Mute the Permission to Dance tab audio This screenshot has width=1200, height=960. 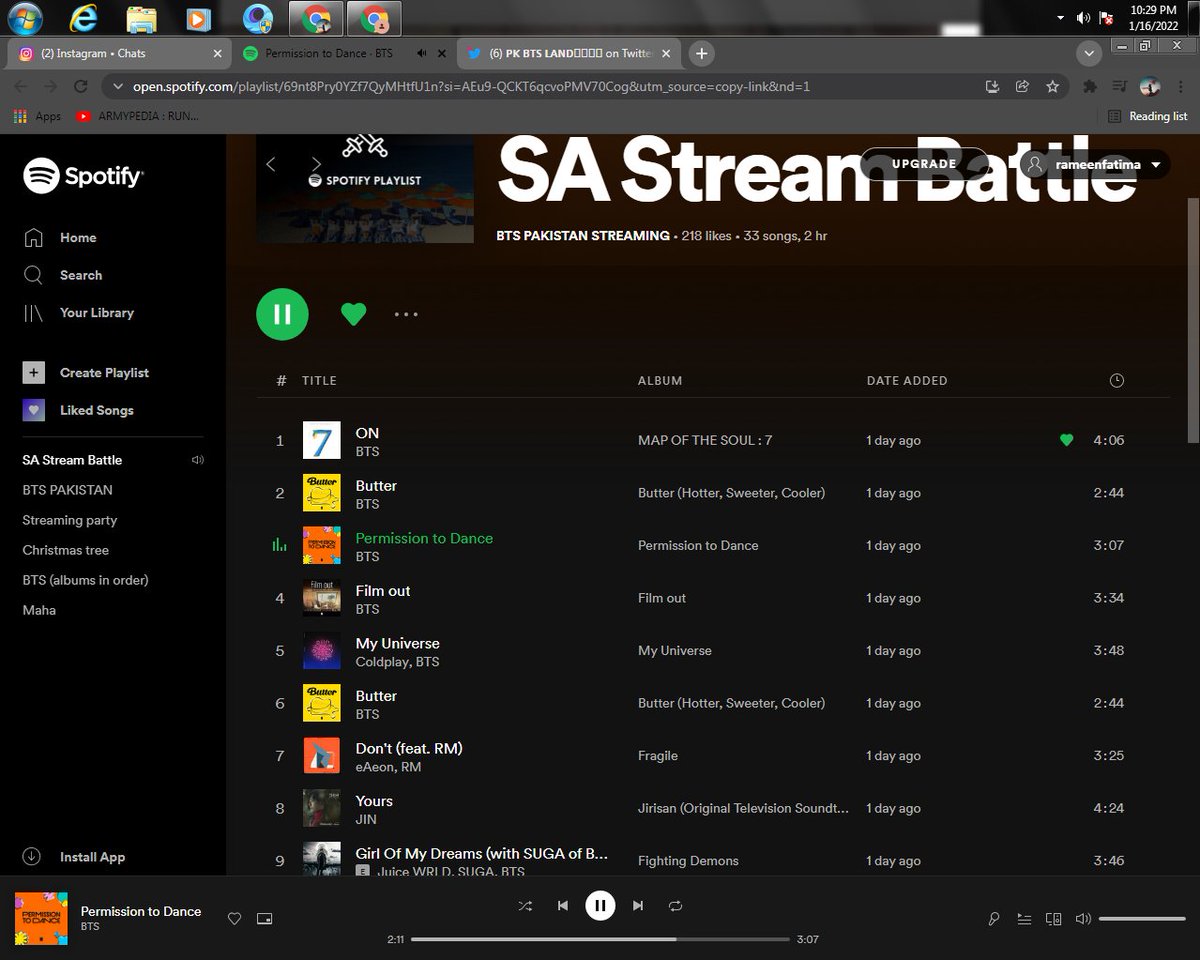click(421, 53)
